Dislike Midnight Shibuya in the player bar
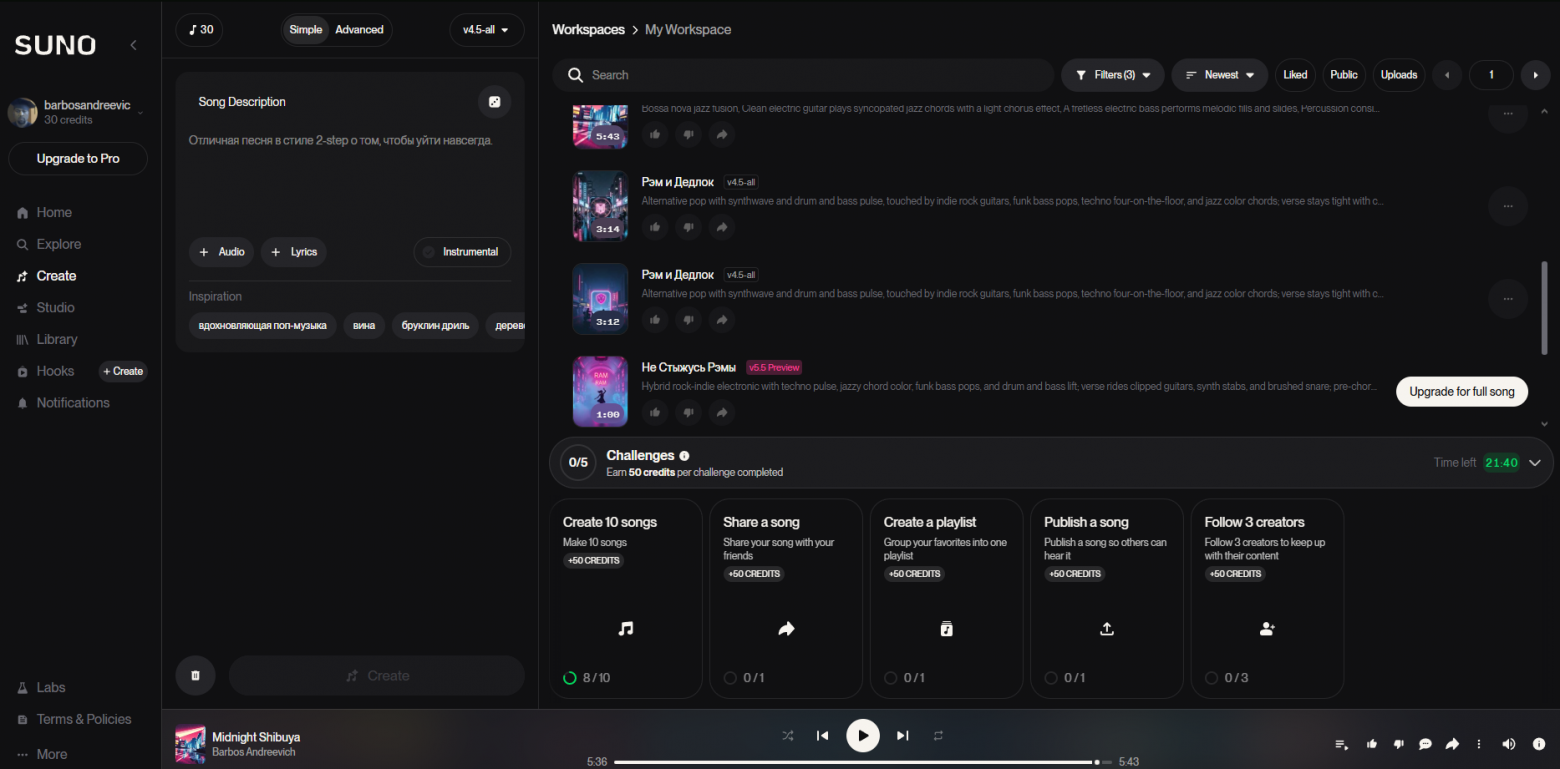The width and height of the screenshot is (1560, 769). [x=1399, y=744]
